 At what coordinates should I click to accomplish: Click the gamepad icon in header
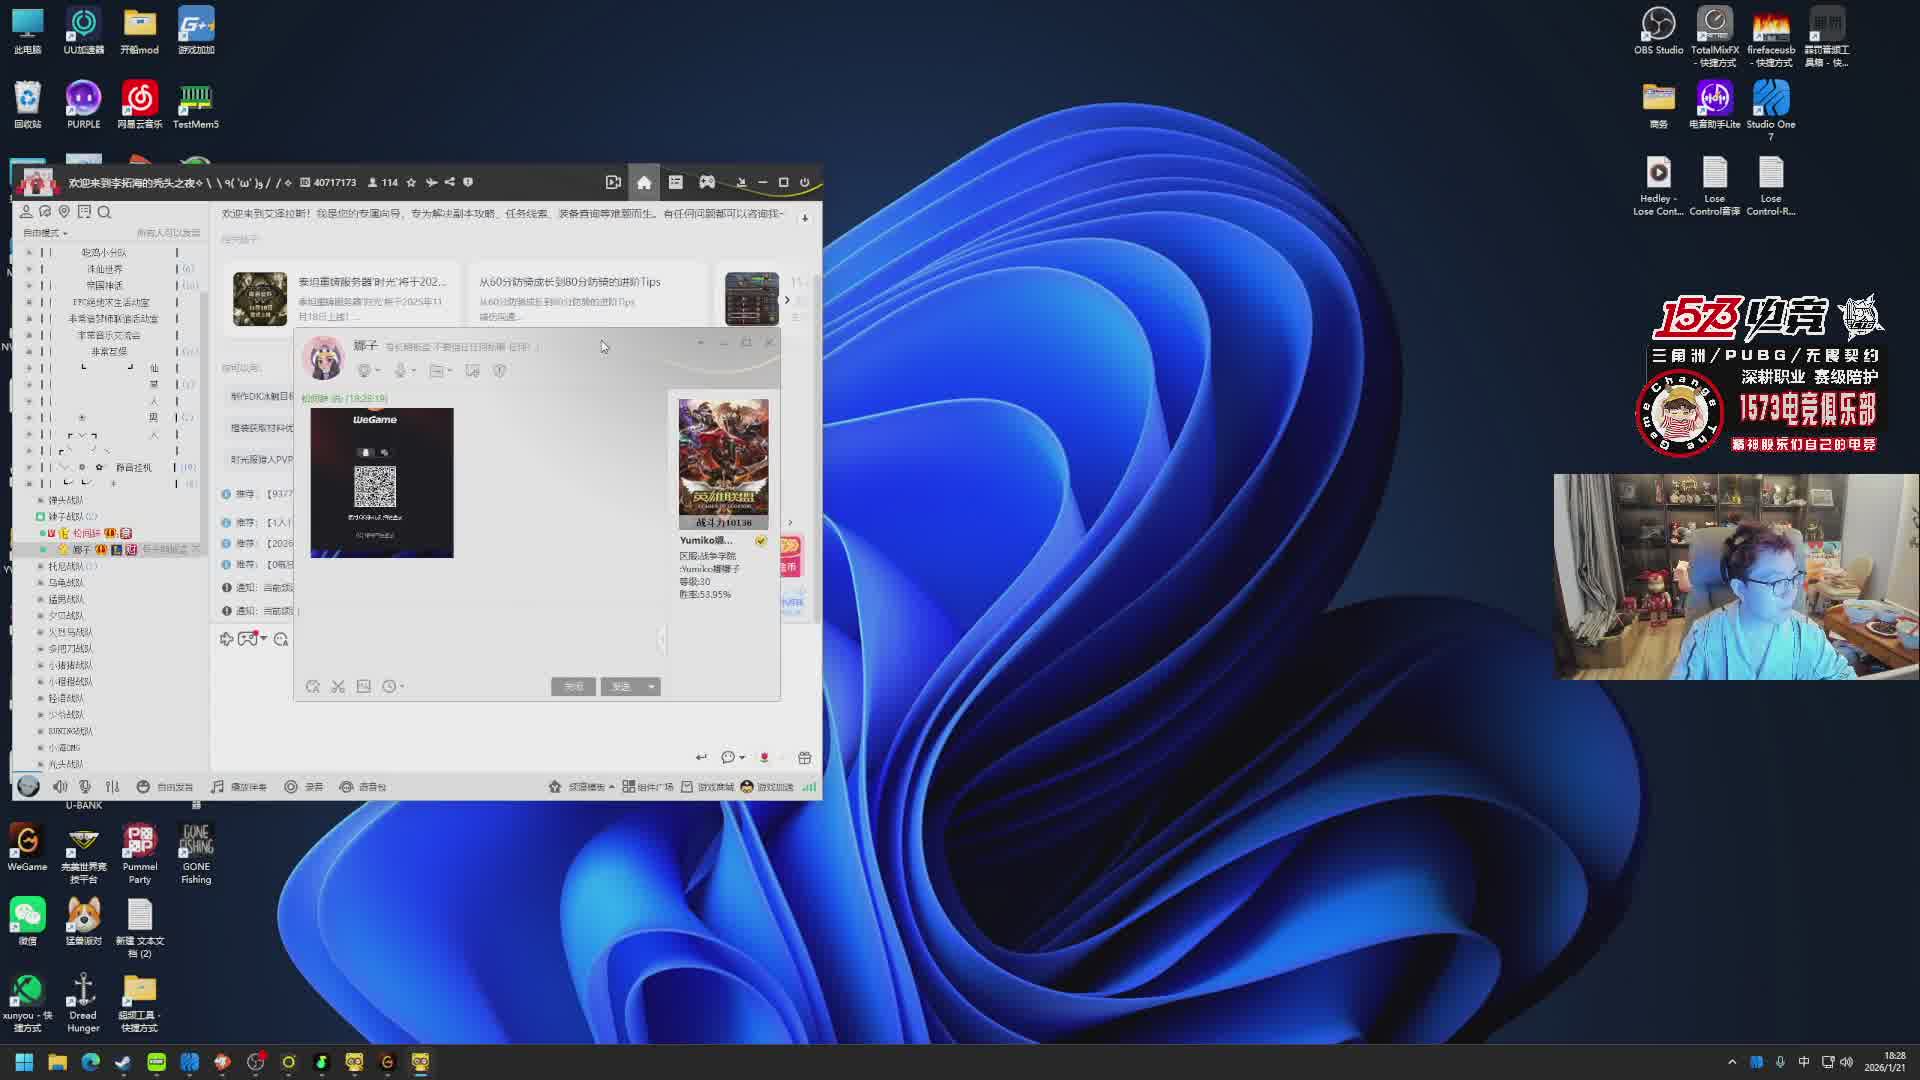pyautogui.click(x=707, y=182)
